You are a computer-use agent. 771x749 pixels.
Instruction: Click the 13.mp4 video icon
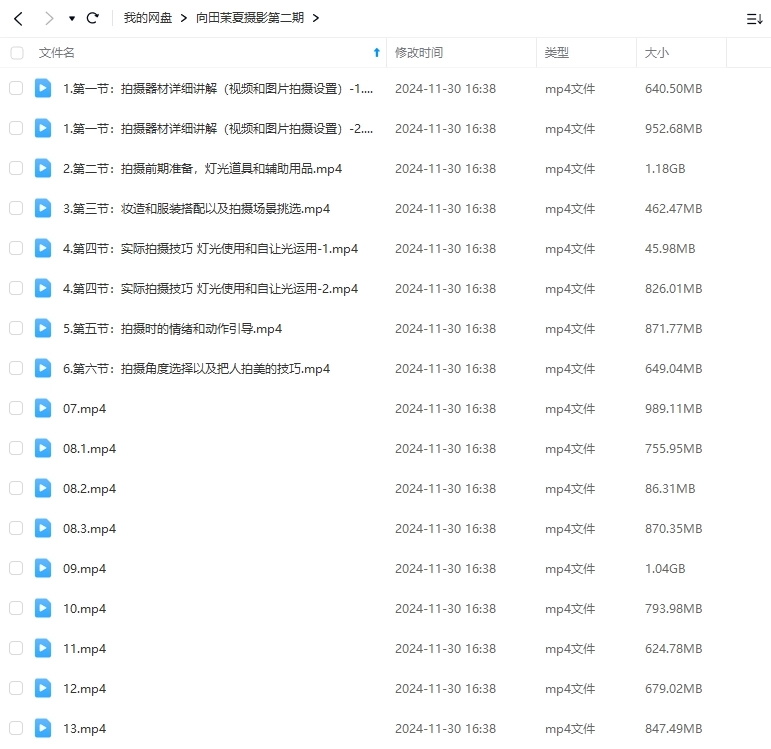pos(43,728)
